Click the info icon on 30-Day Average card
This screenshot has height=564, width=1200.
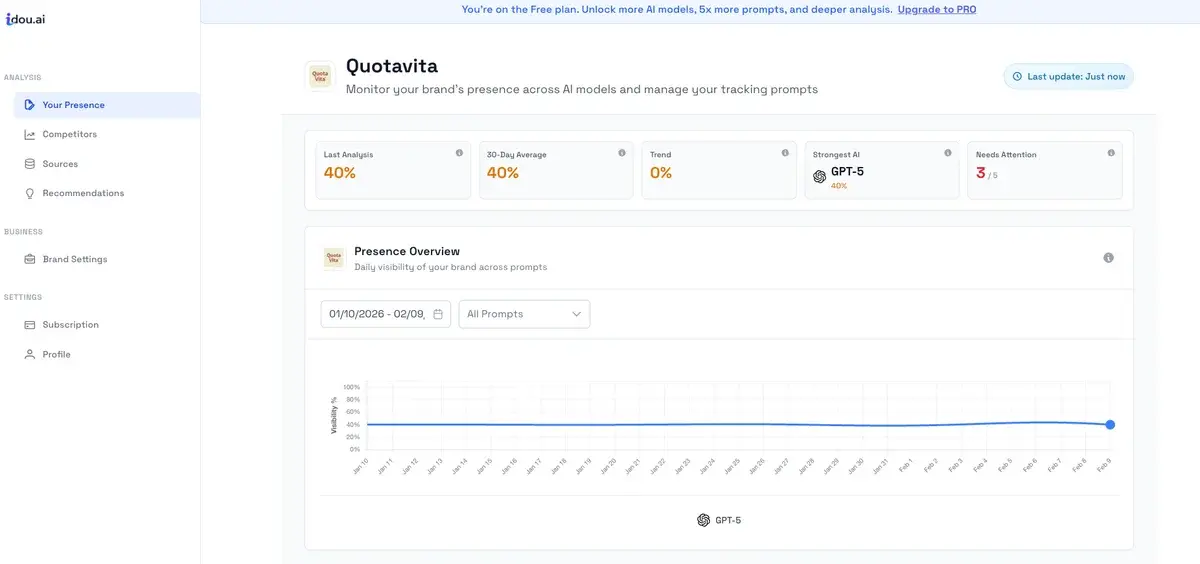coord(622,153)
